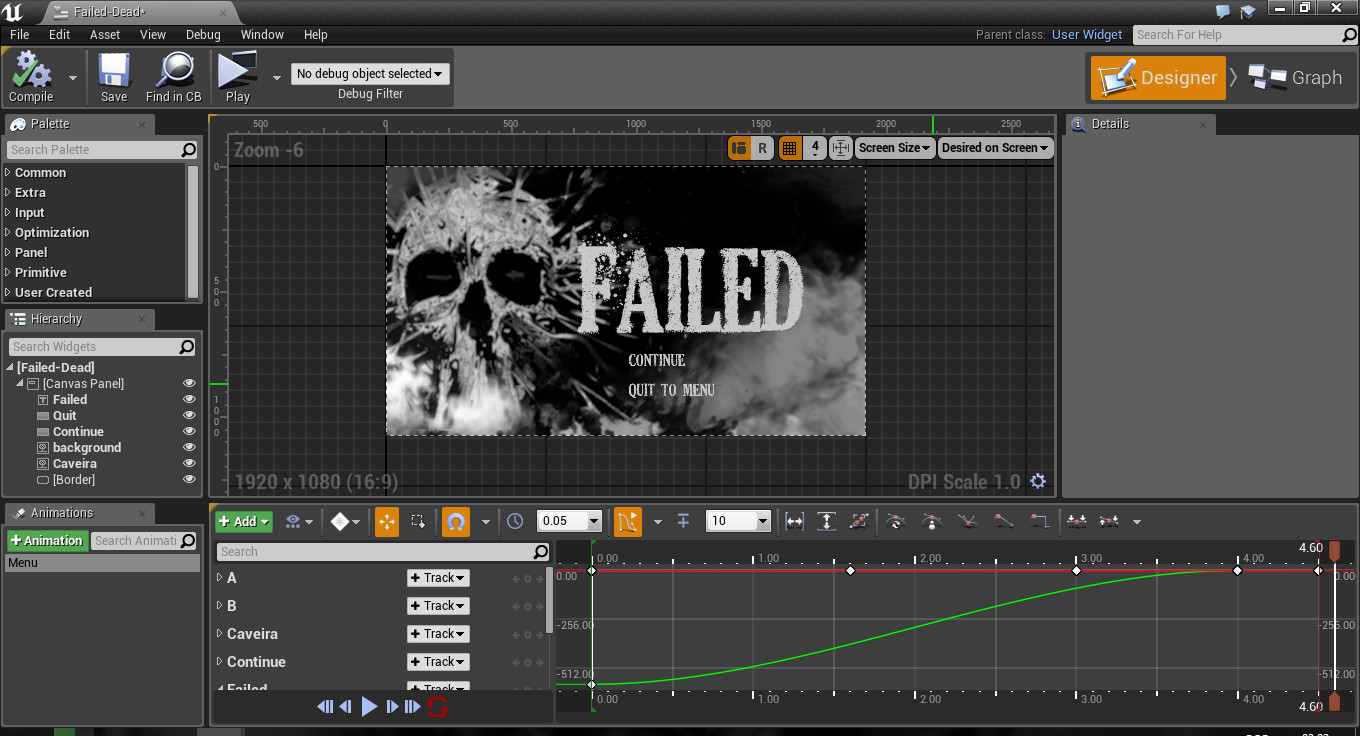1360x736 pixels.
Task: Select the curve interpolation toggle in animation toolbar
Action: 628,521
